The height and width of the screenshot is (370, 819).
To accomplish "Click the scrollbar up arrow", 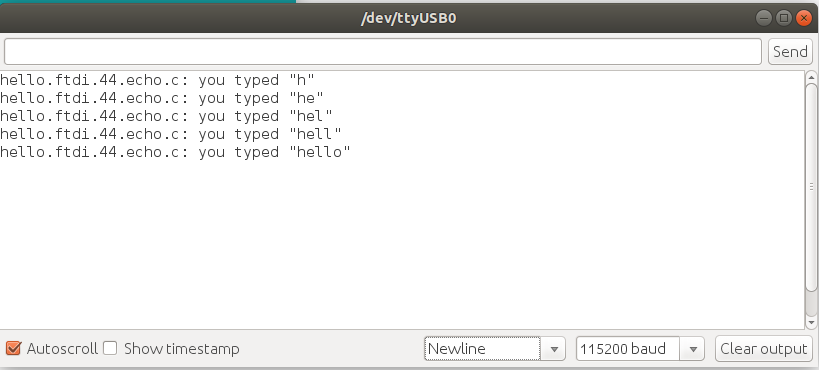I will pos(811,77).
